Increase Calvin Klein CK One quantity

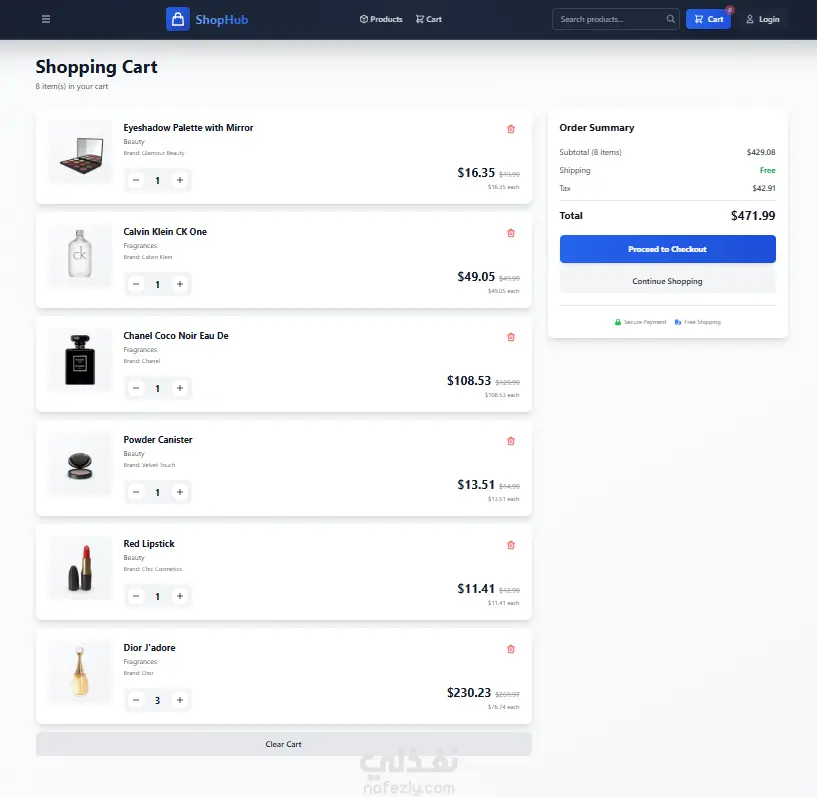click(x=180, y=284)
